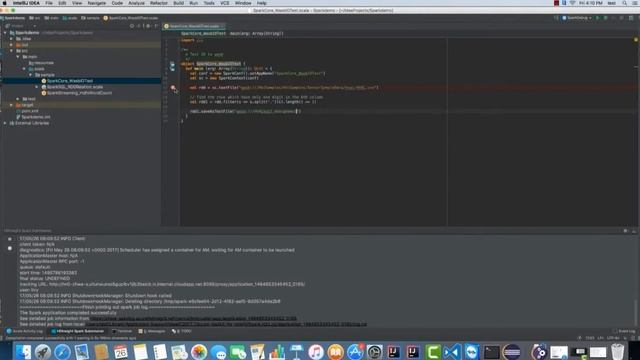Screen dimensions: 640x360
Task: Select HDInsight Spark Submission tab
Action: click(x=78, y=331)
